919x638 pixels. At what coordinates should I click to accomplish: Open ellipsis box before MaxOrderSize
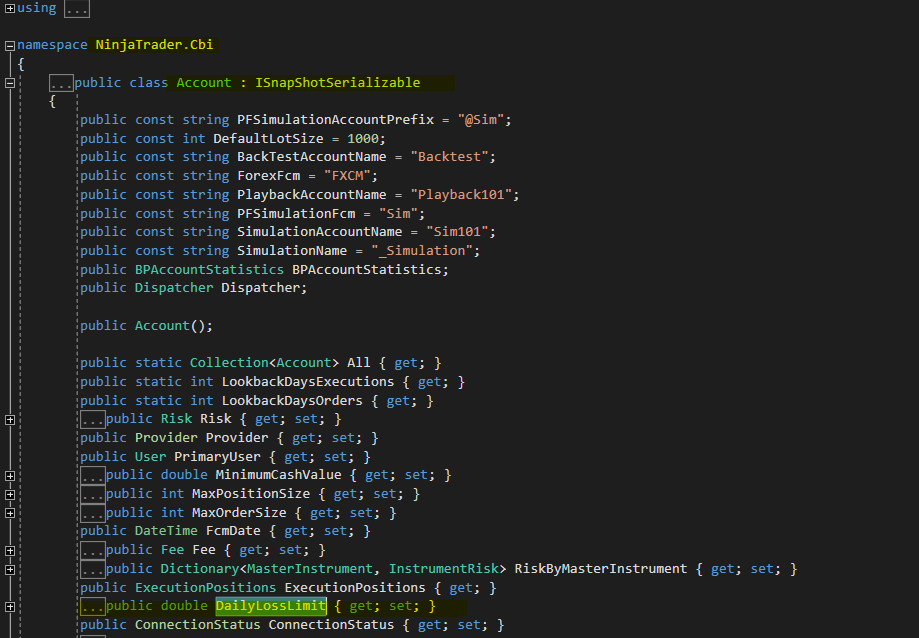click(x=93, y=513)
